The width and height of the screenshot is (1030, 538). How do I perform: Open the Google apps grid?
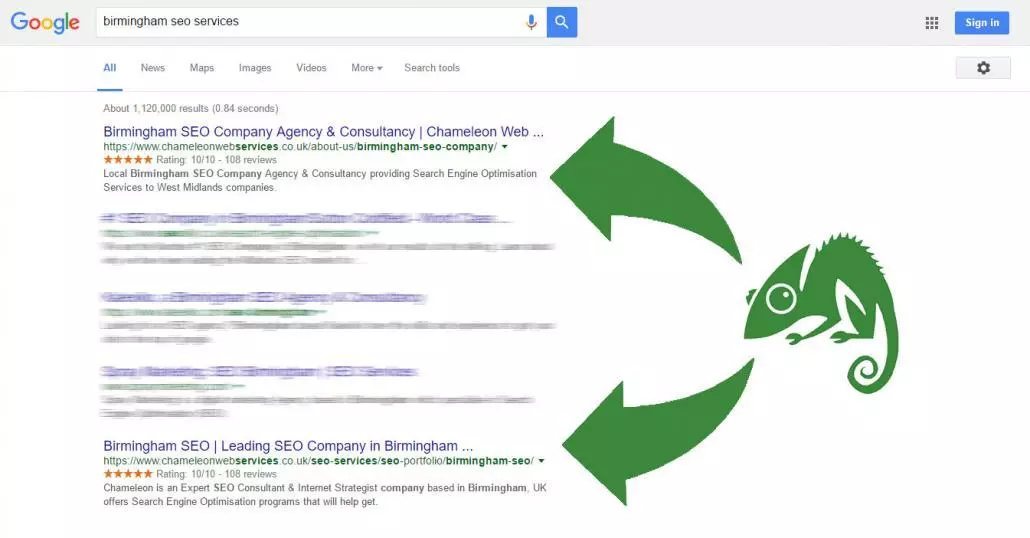[931, 23]
